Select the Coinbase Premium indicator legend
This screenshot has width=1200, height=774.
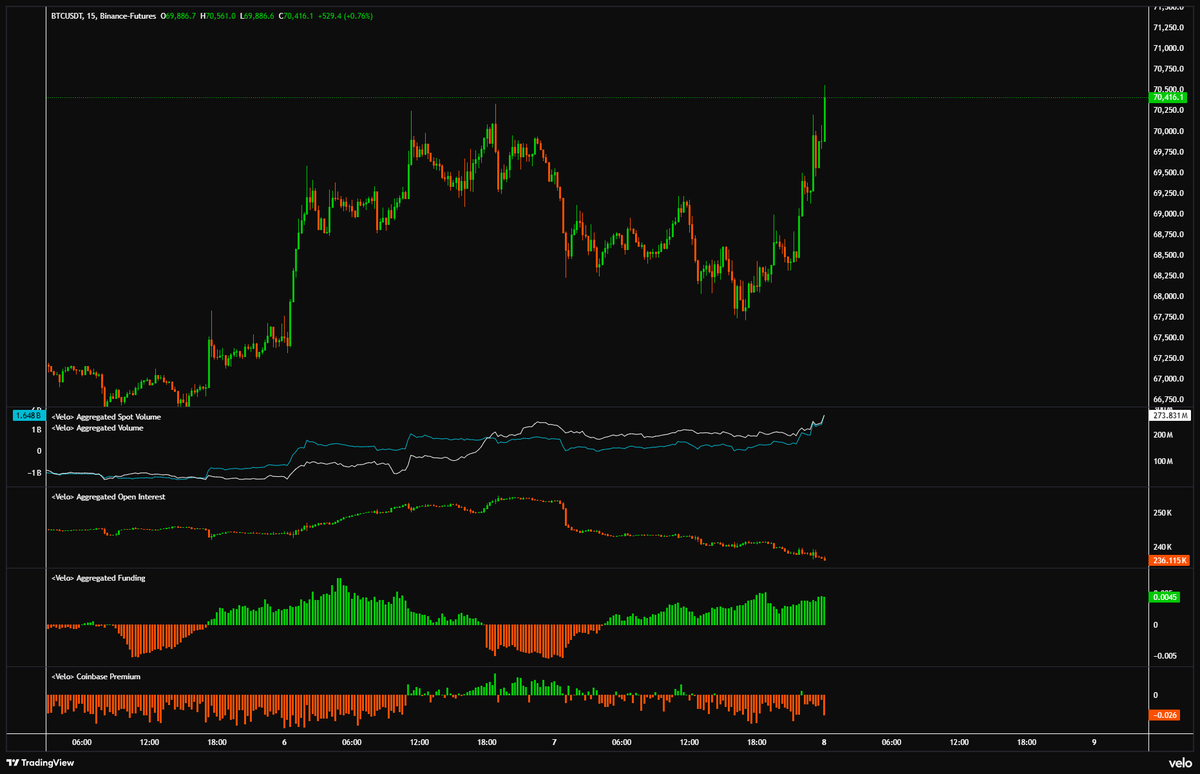click(x=96, y=677)
